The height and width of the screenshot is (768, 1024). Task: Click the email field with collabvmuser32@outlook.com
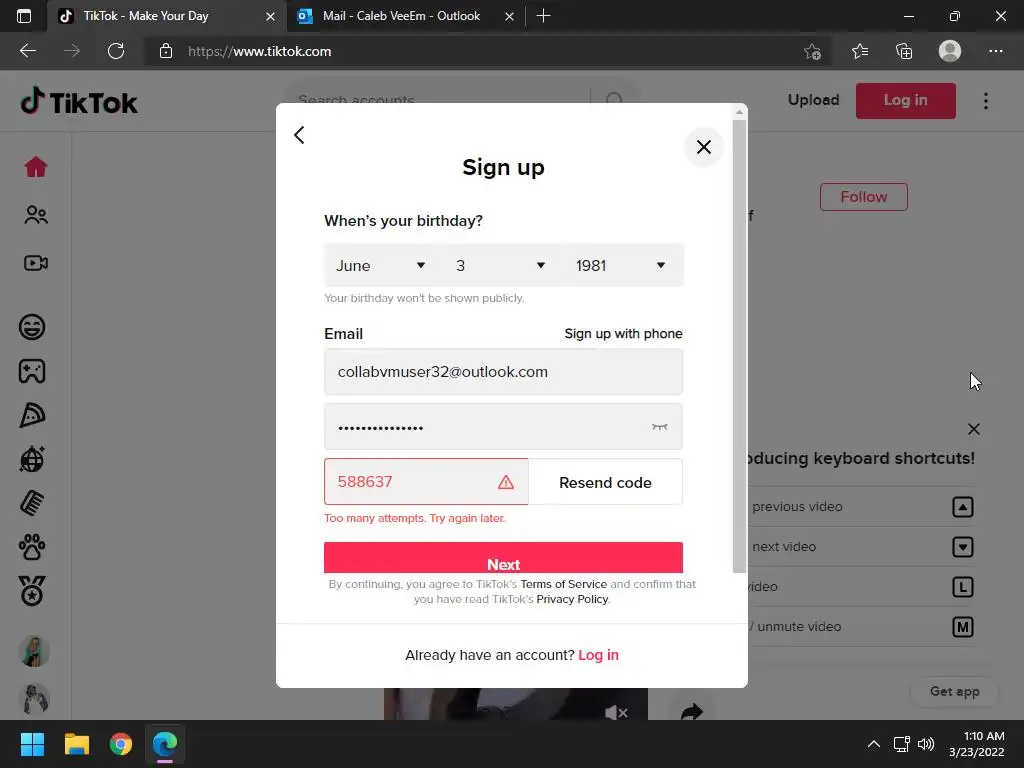tap(504, 372)
